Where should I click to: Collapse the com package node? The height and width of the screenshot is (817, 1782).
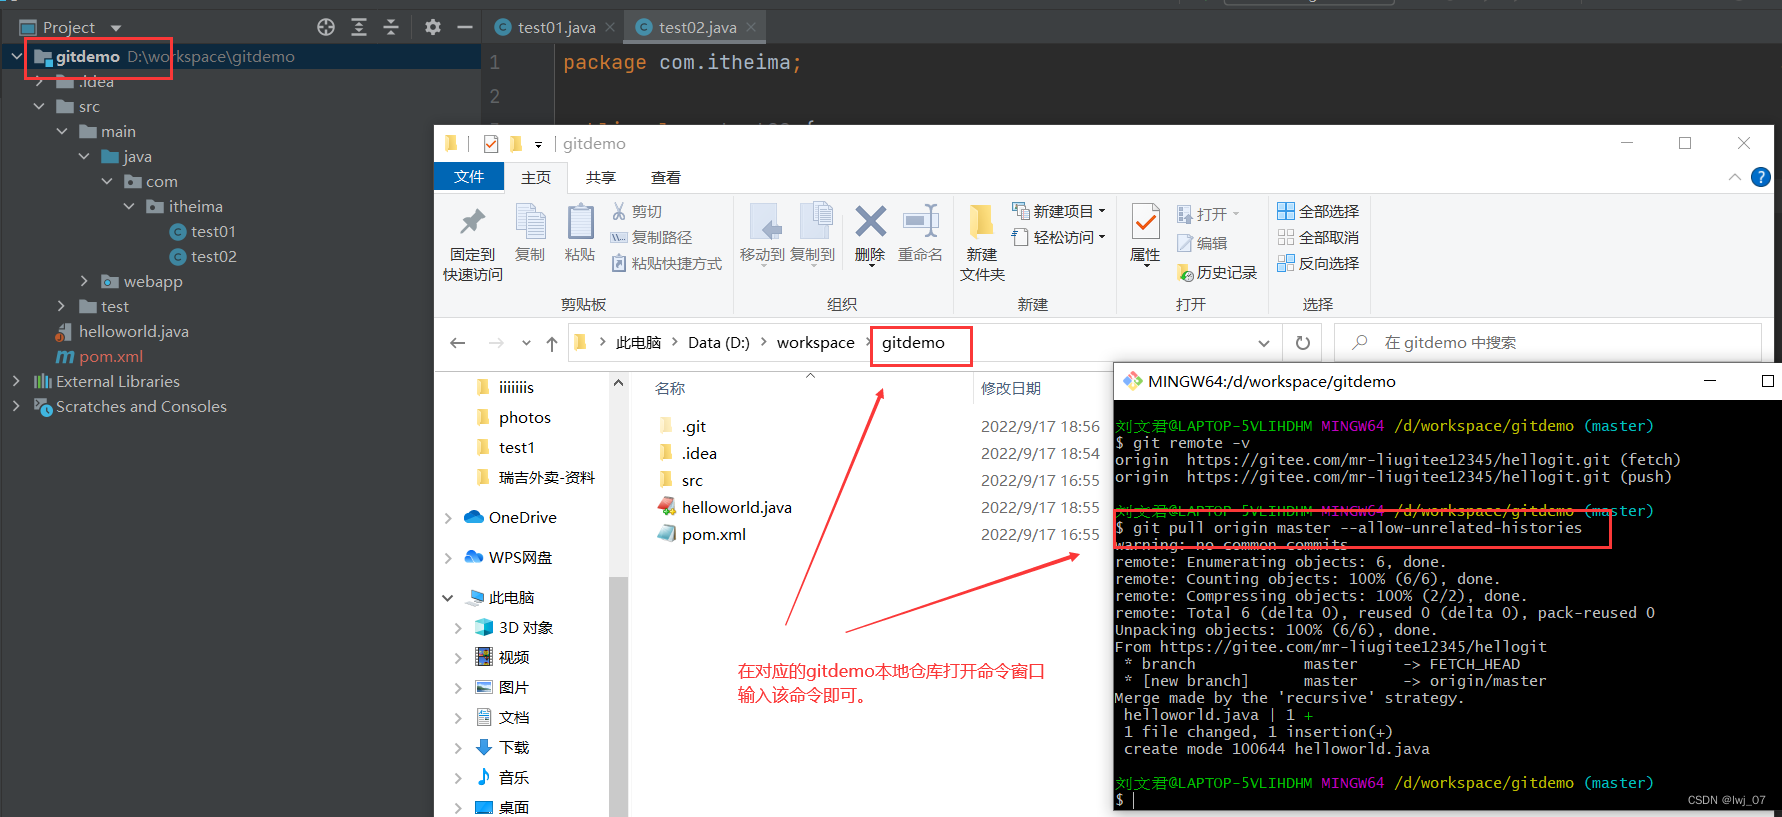[x=107, y=181]
